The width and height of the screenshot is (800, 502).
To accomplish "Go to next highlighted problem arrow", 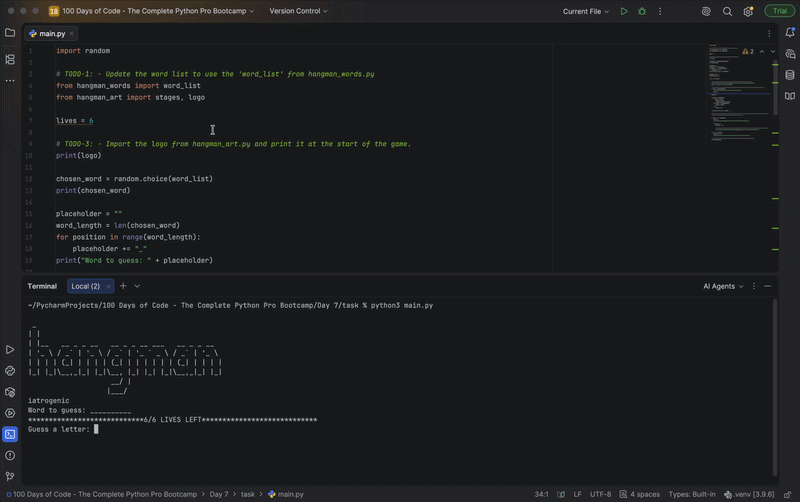I will coord(773,52).
